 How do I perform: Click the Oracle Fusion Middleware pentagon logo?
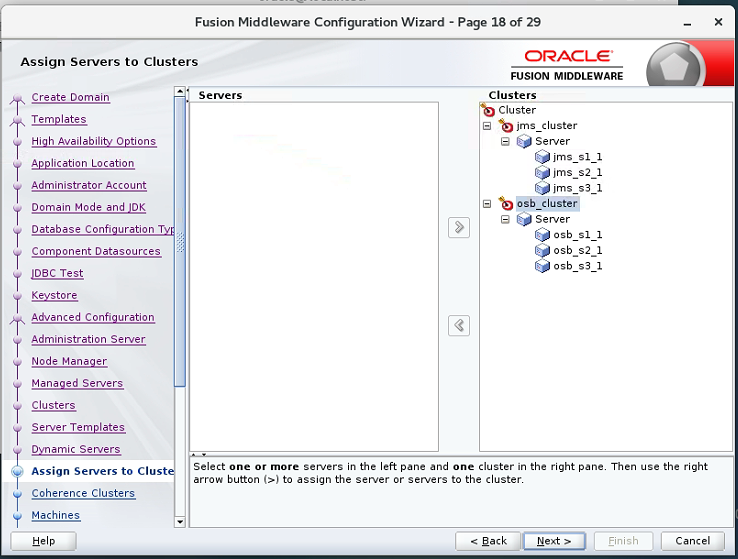(674, 67)
